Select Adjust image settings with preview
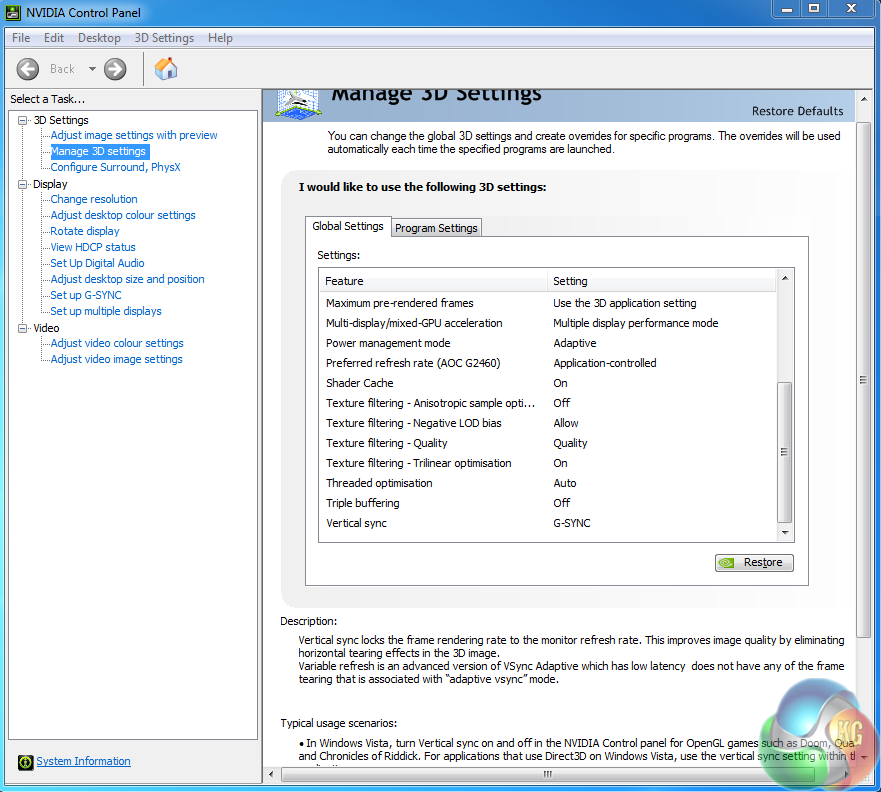The height and width of the screenshot is (792, 881). 134,135
